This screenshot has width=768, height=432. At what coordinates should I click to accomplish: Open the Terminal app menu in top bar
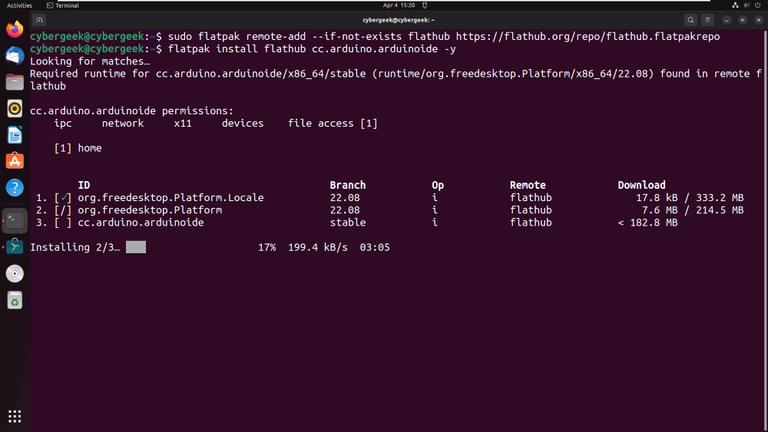click(x=63, y=5)
